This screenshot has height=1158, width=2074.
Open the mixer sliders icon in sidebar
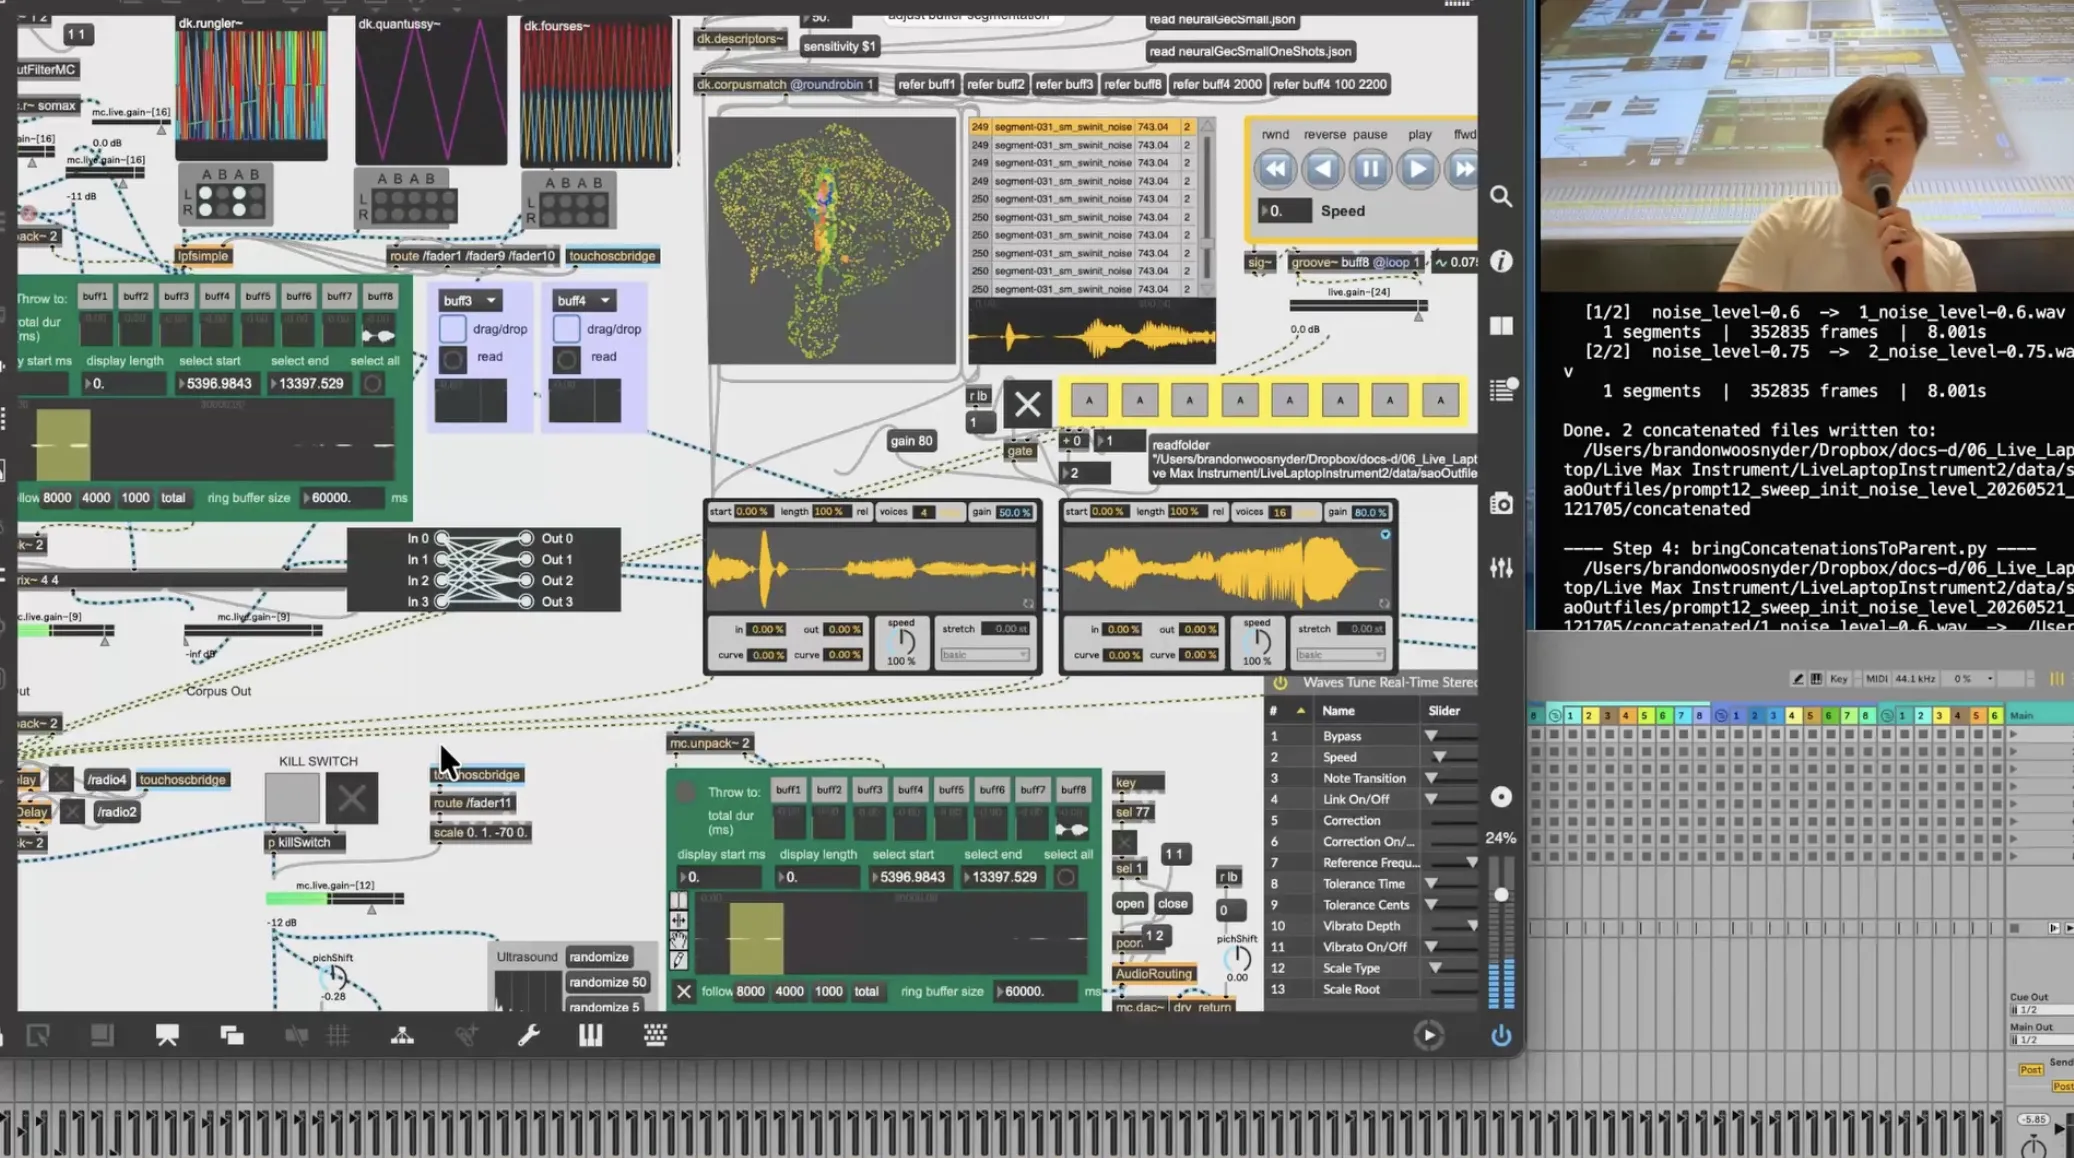(1501, 568)
